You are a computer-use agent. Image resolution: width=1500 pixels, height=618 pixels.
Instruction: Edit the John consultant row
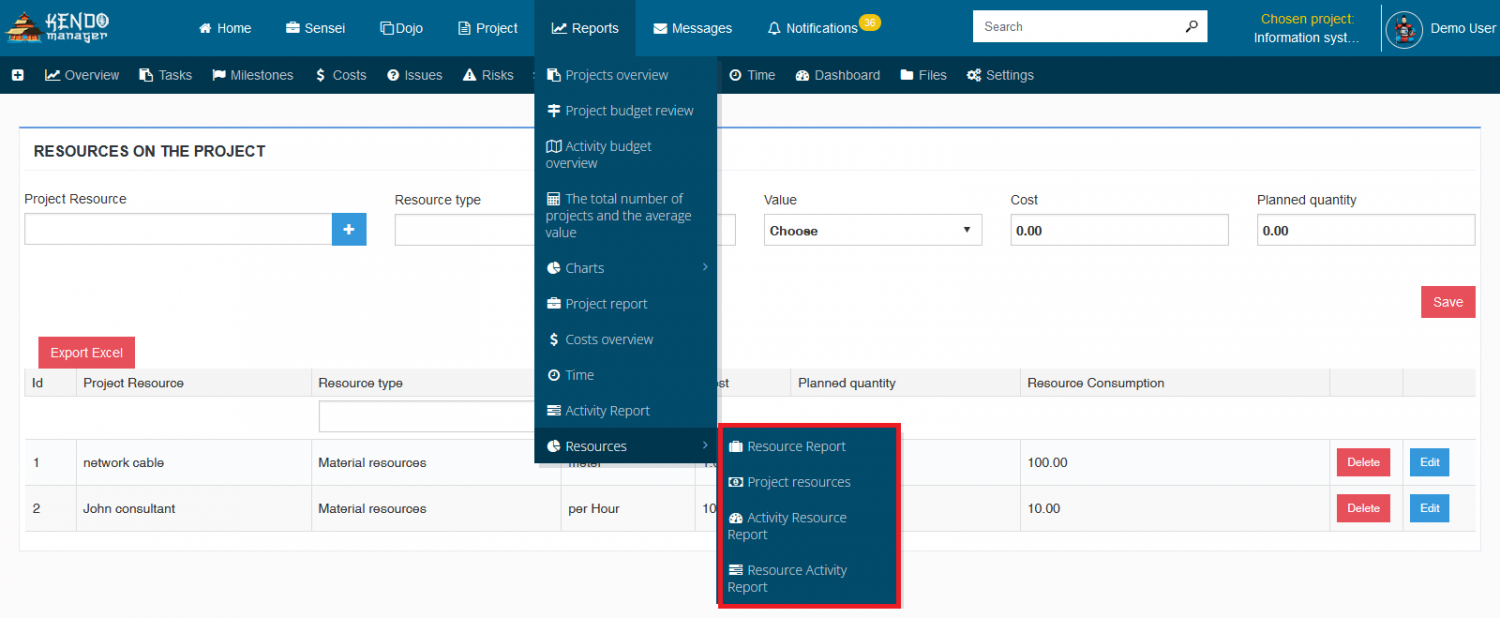pyautogui.click(x=1430, y=508)
